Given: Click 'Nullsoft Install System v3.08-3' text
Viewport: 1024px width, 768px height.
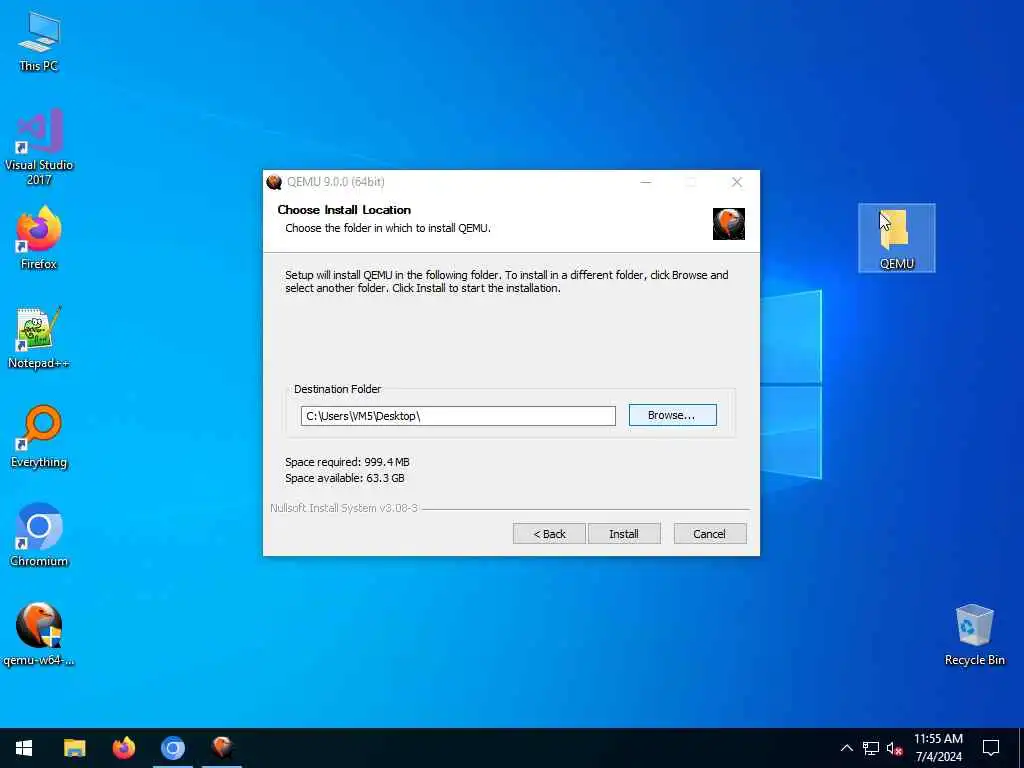Looking at the screenshot, I should [x=344, y=508].
